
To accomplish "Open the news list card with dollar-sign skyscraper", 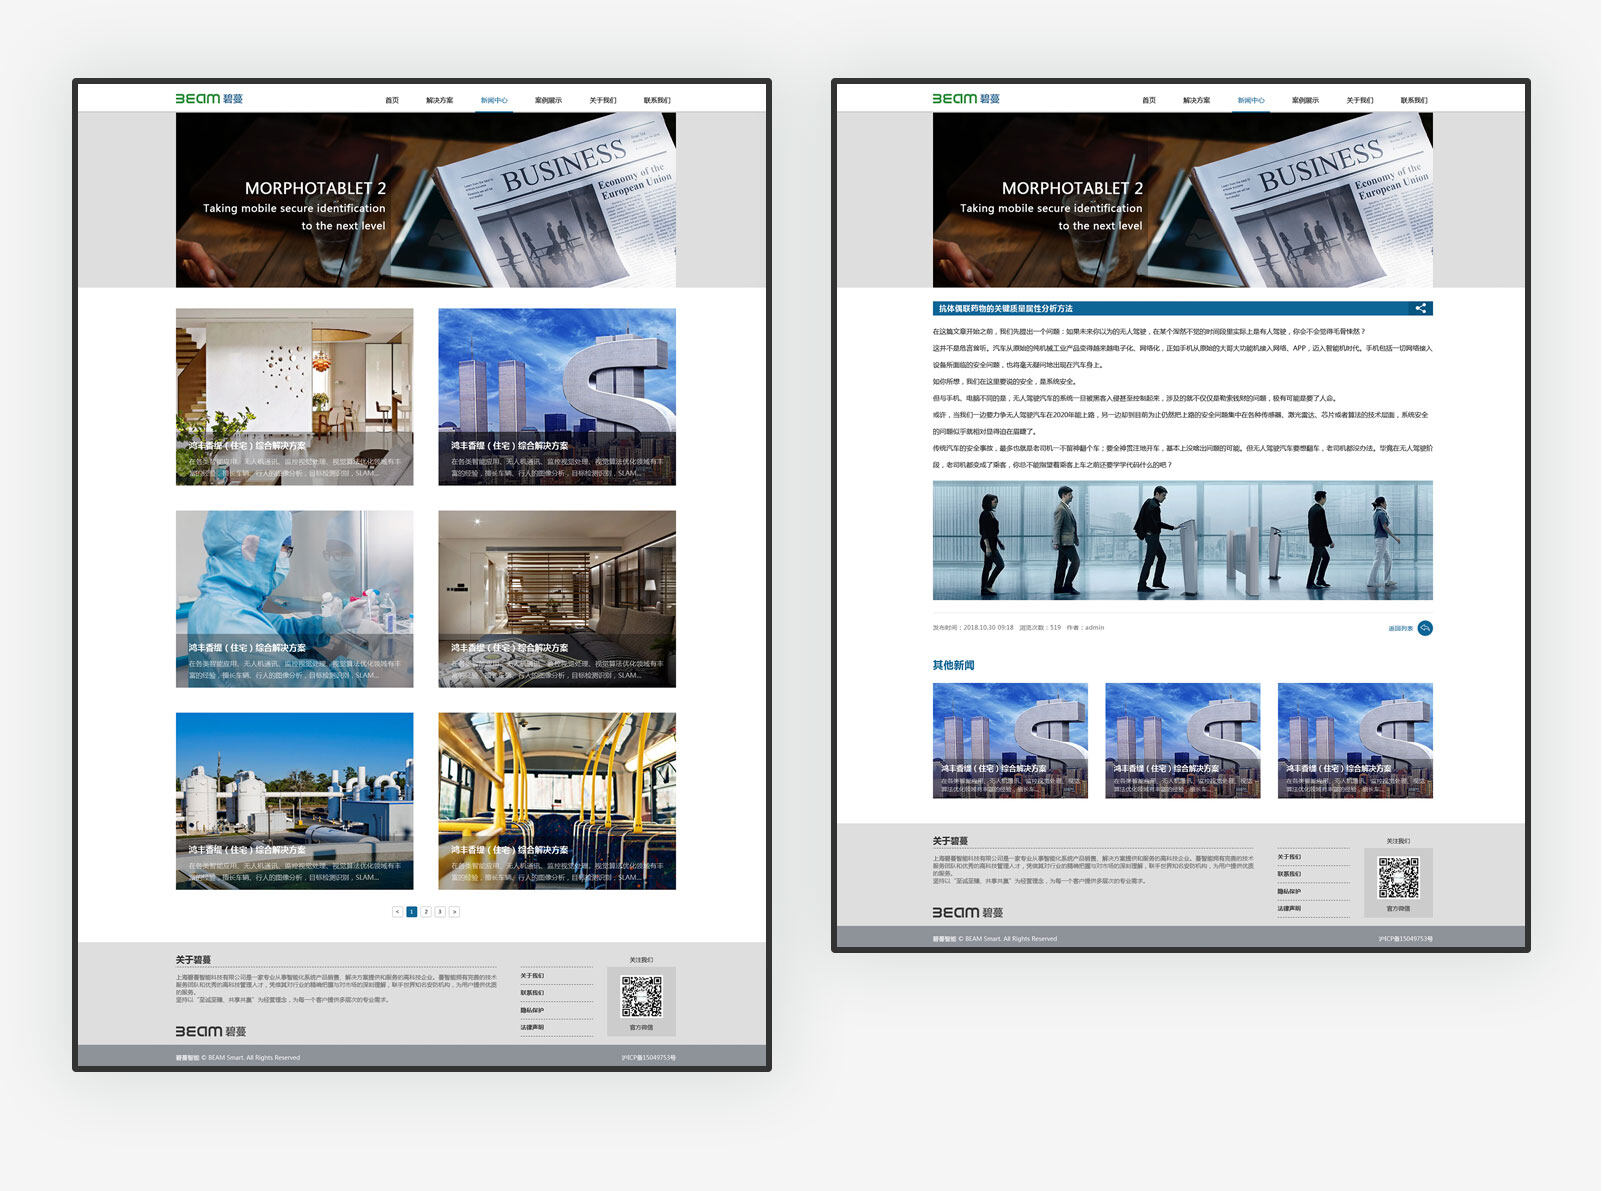I will (557, 397).
